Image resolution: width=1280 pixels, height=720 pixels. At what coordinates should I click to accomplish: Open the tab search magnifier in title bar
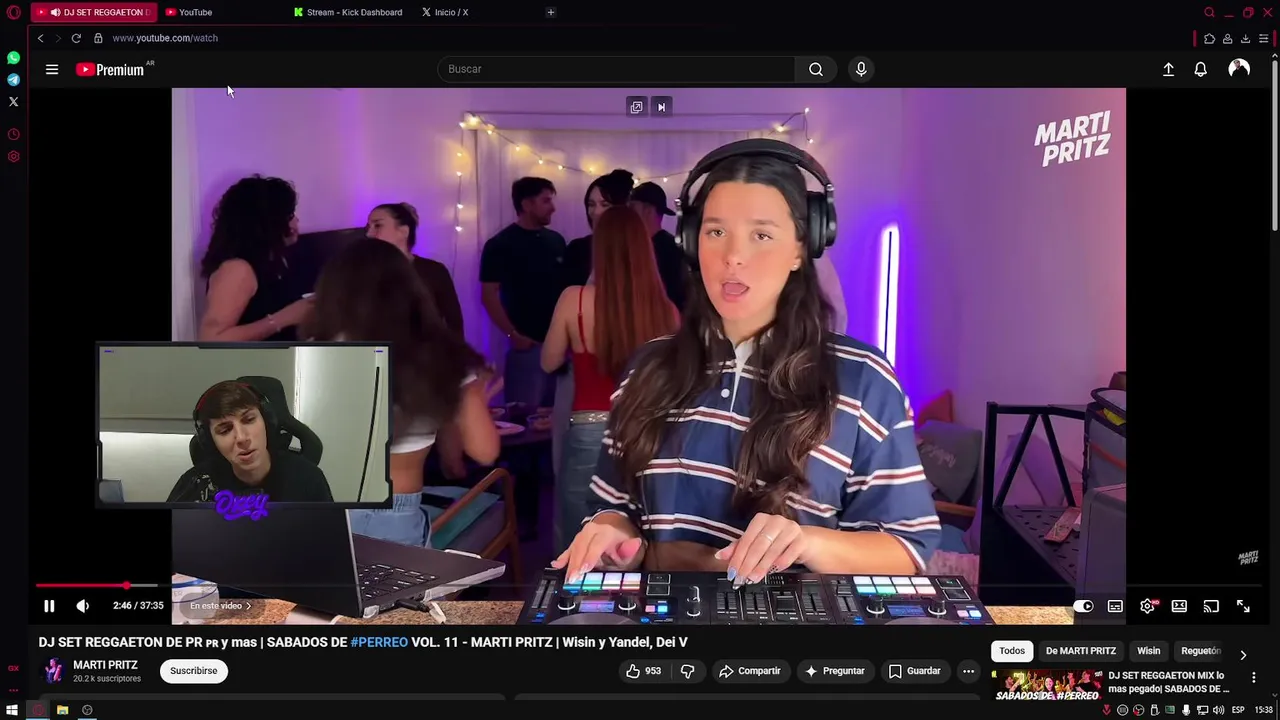coord(1209,12)
